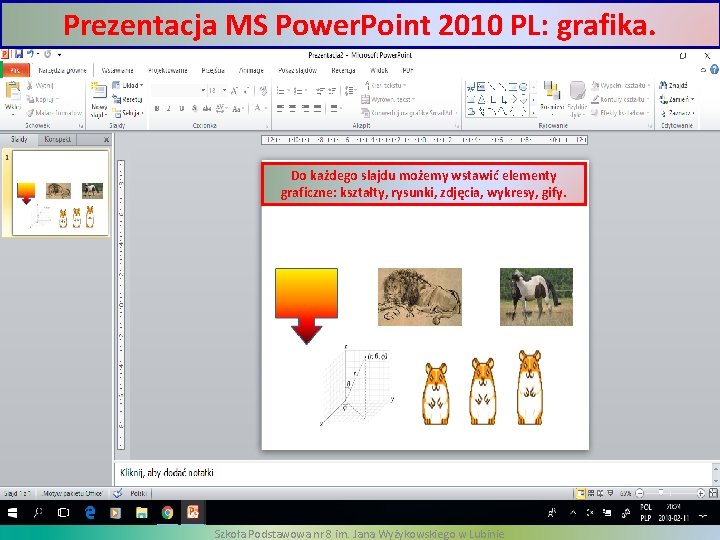The width and height of the screenshot is (720, 540).
Task: Toggle strikethrough formatting
Action: tap(207, 108)
